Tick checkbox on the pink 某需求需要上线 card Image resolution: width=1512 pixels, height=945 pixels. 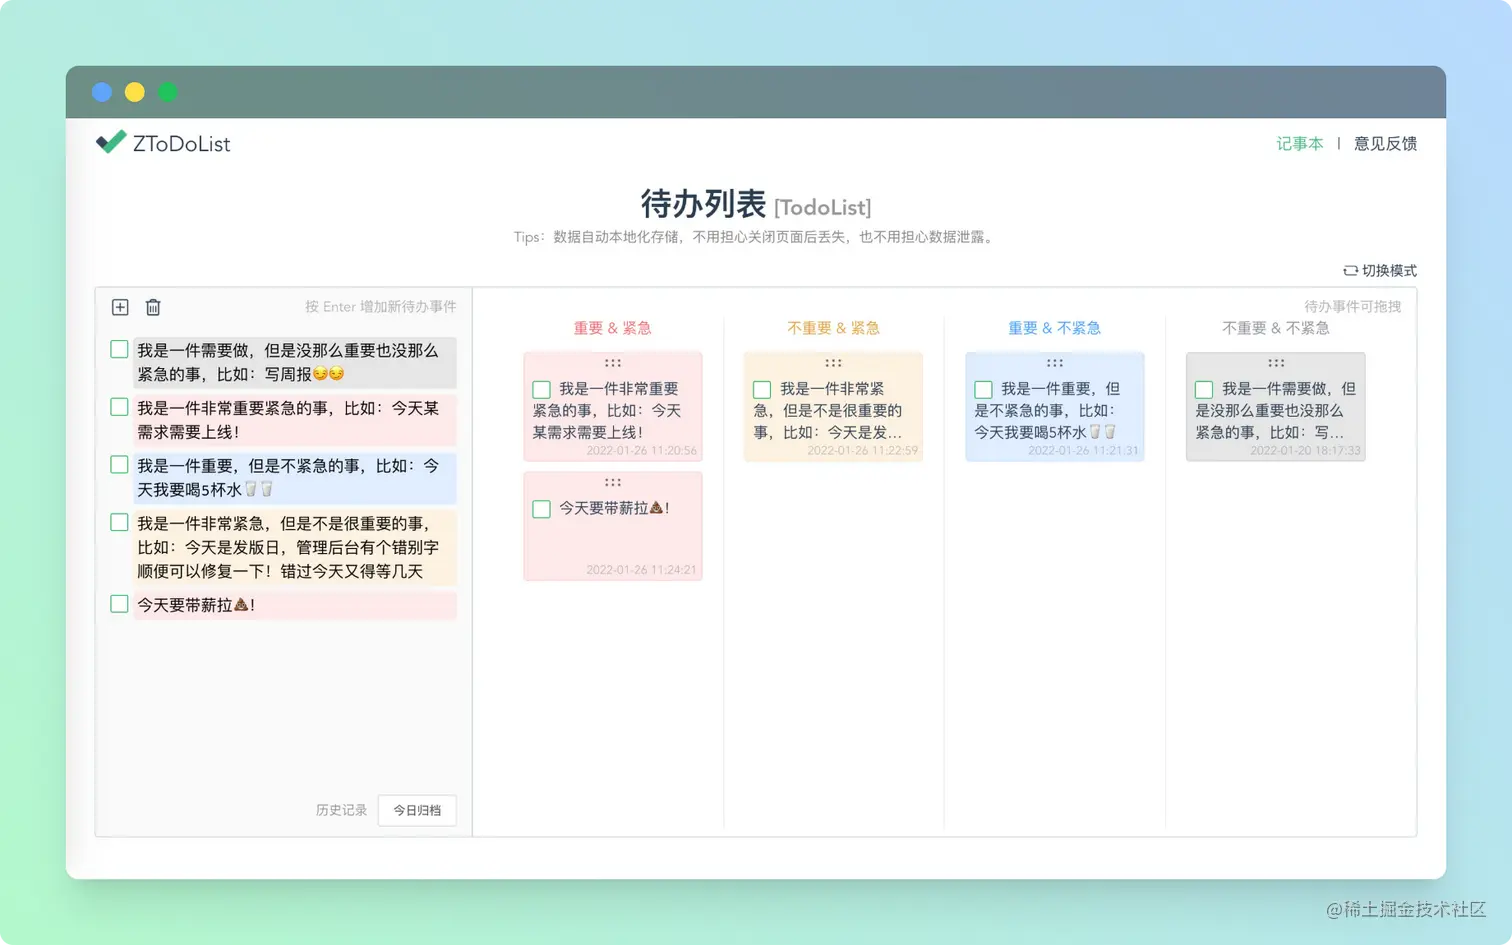(x=542, y=389)
